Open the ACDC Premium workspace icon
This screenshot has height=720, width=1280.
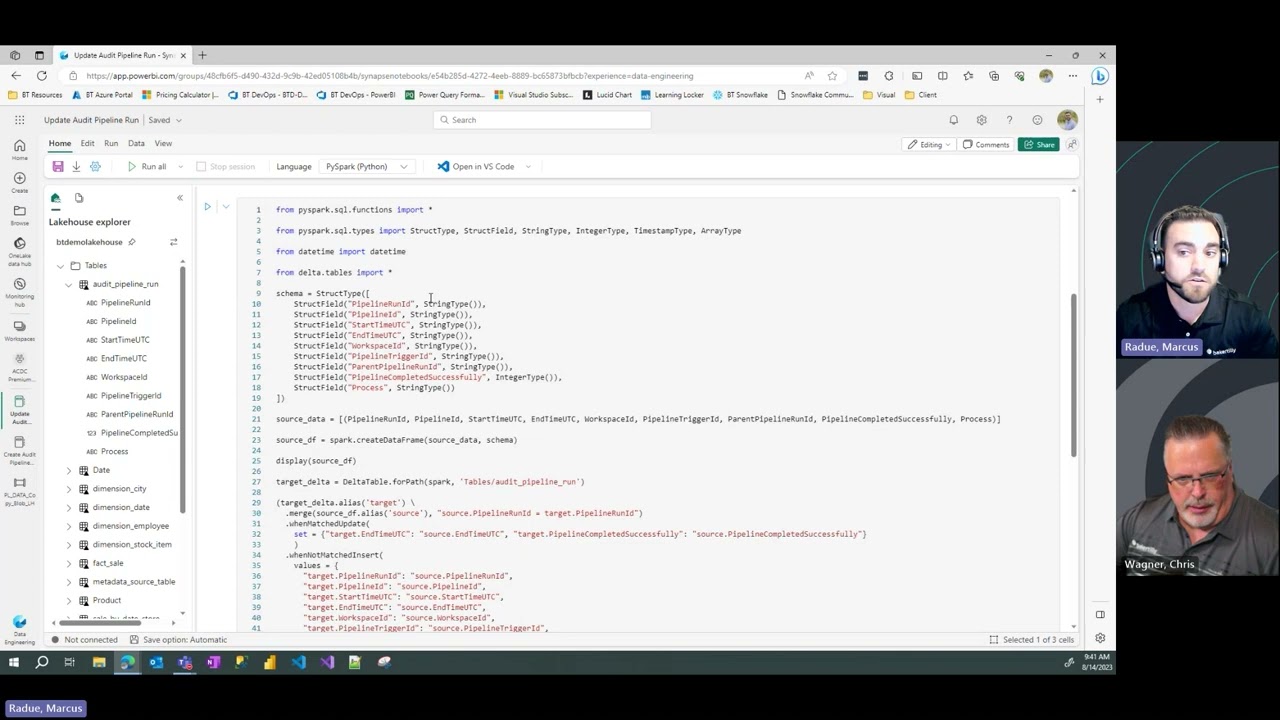click(19, 366)
